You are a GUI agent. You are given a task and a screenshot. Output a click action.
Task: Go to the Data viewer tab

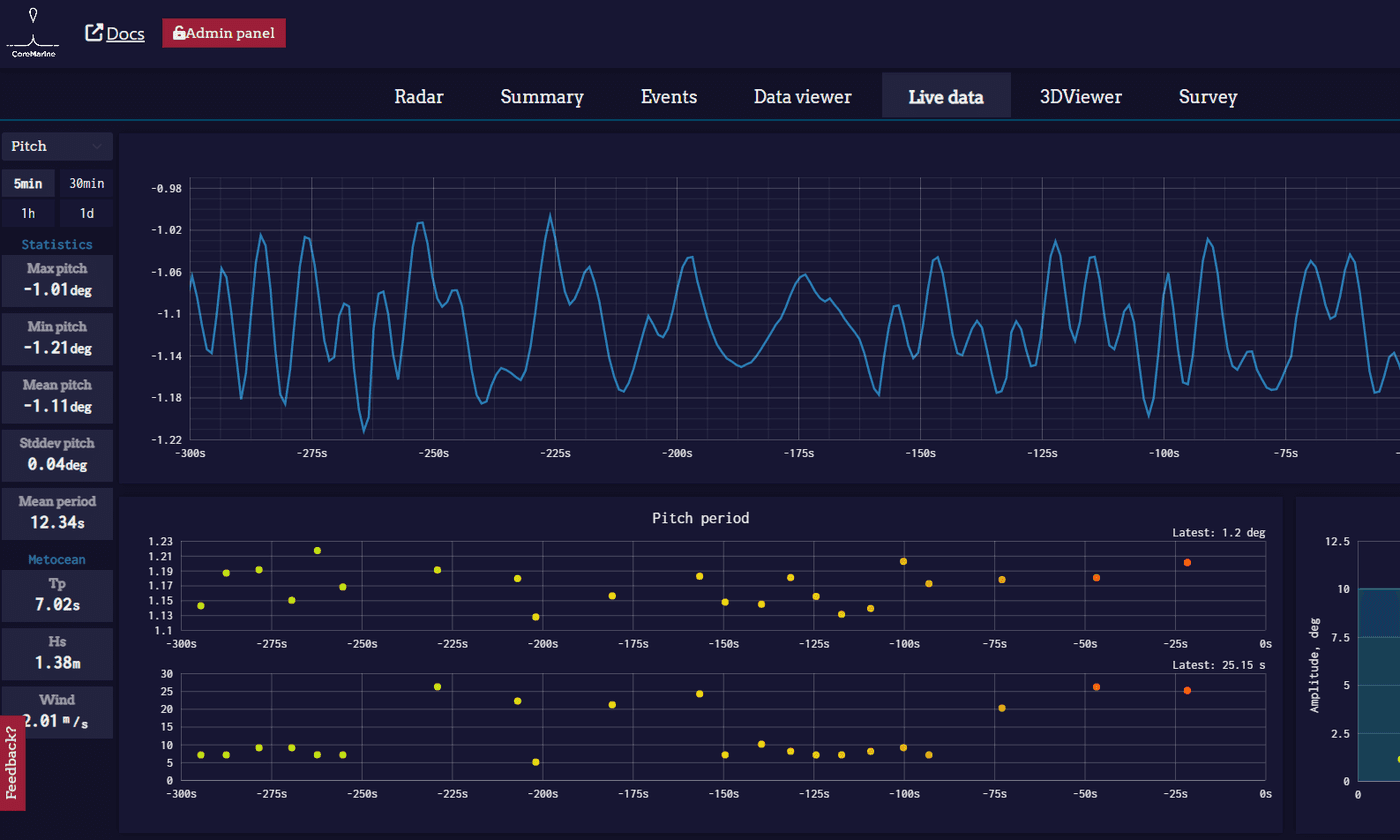pyautogui.click(x=802, y=97)
